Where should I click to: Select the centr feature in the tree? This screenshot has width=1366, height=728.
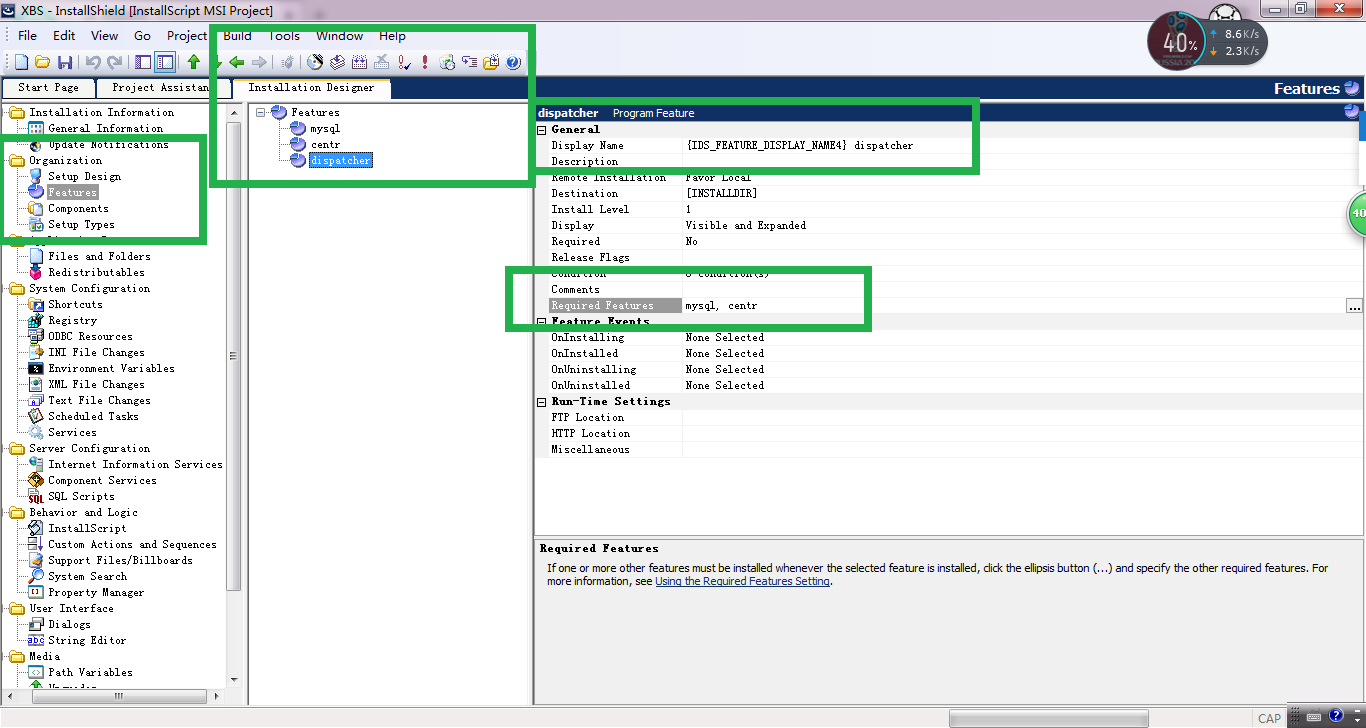pos(325,144)
